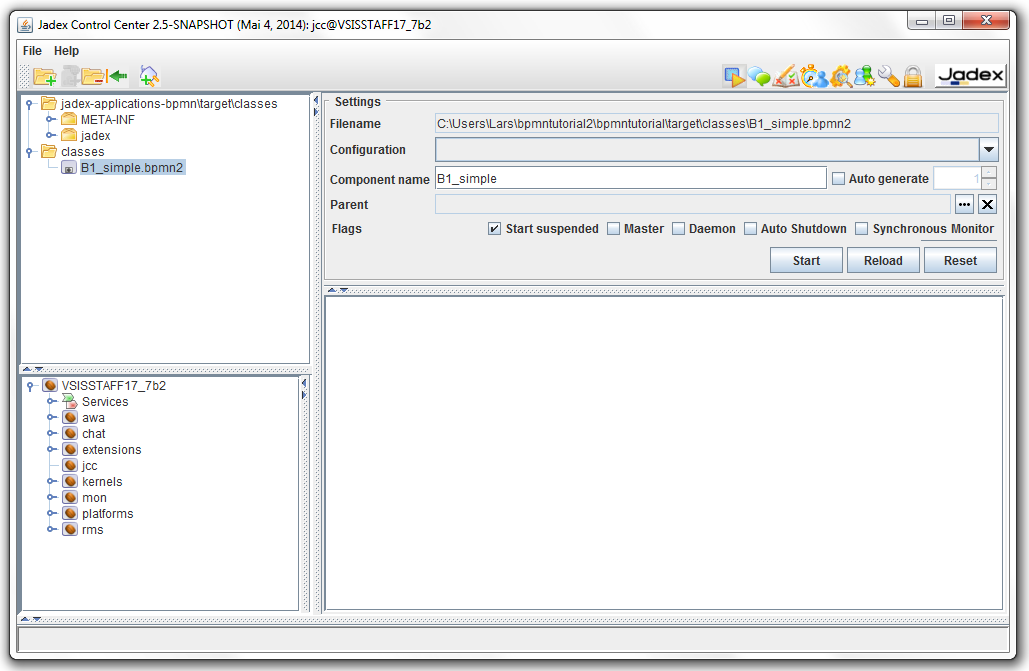The image size is (1029, 671).
Task: Open the chat speech bubbles plugin
Action: coord(760,77)
